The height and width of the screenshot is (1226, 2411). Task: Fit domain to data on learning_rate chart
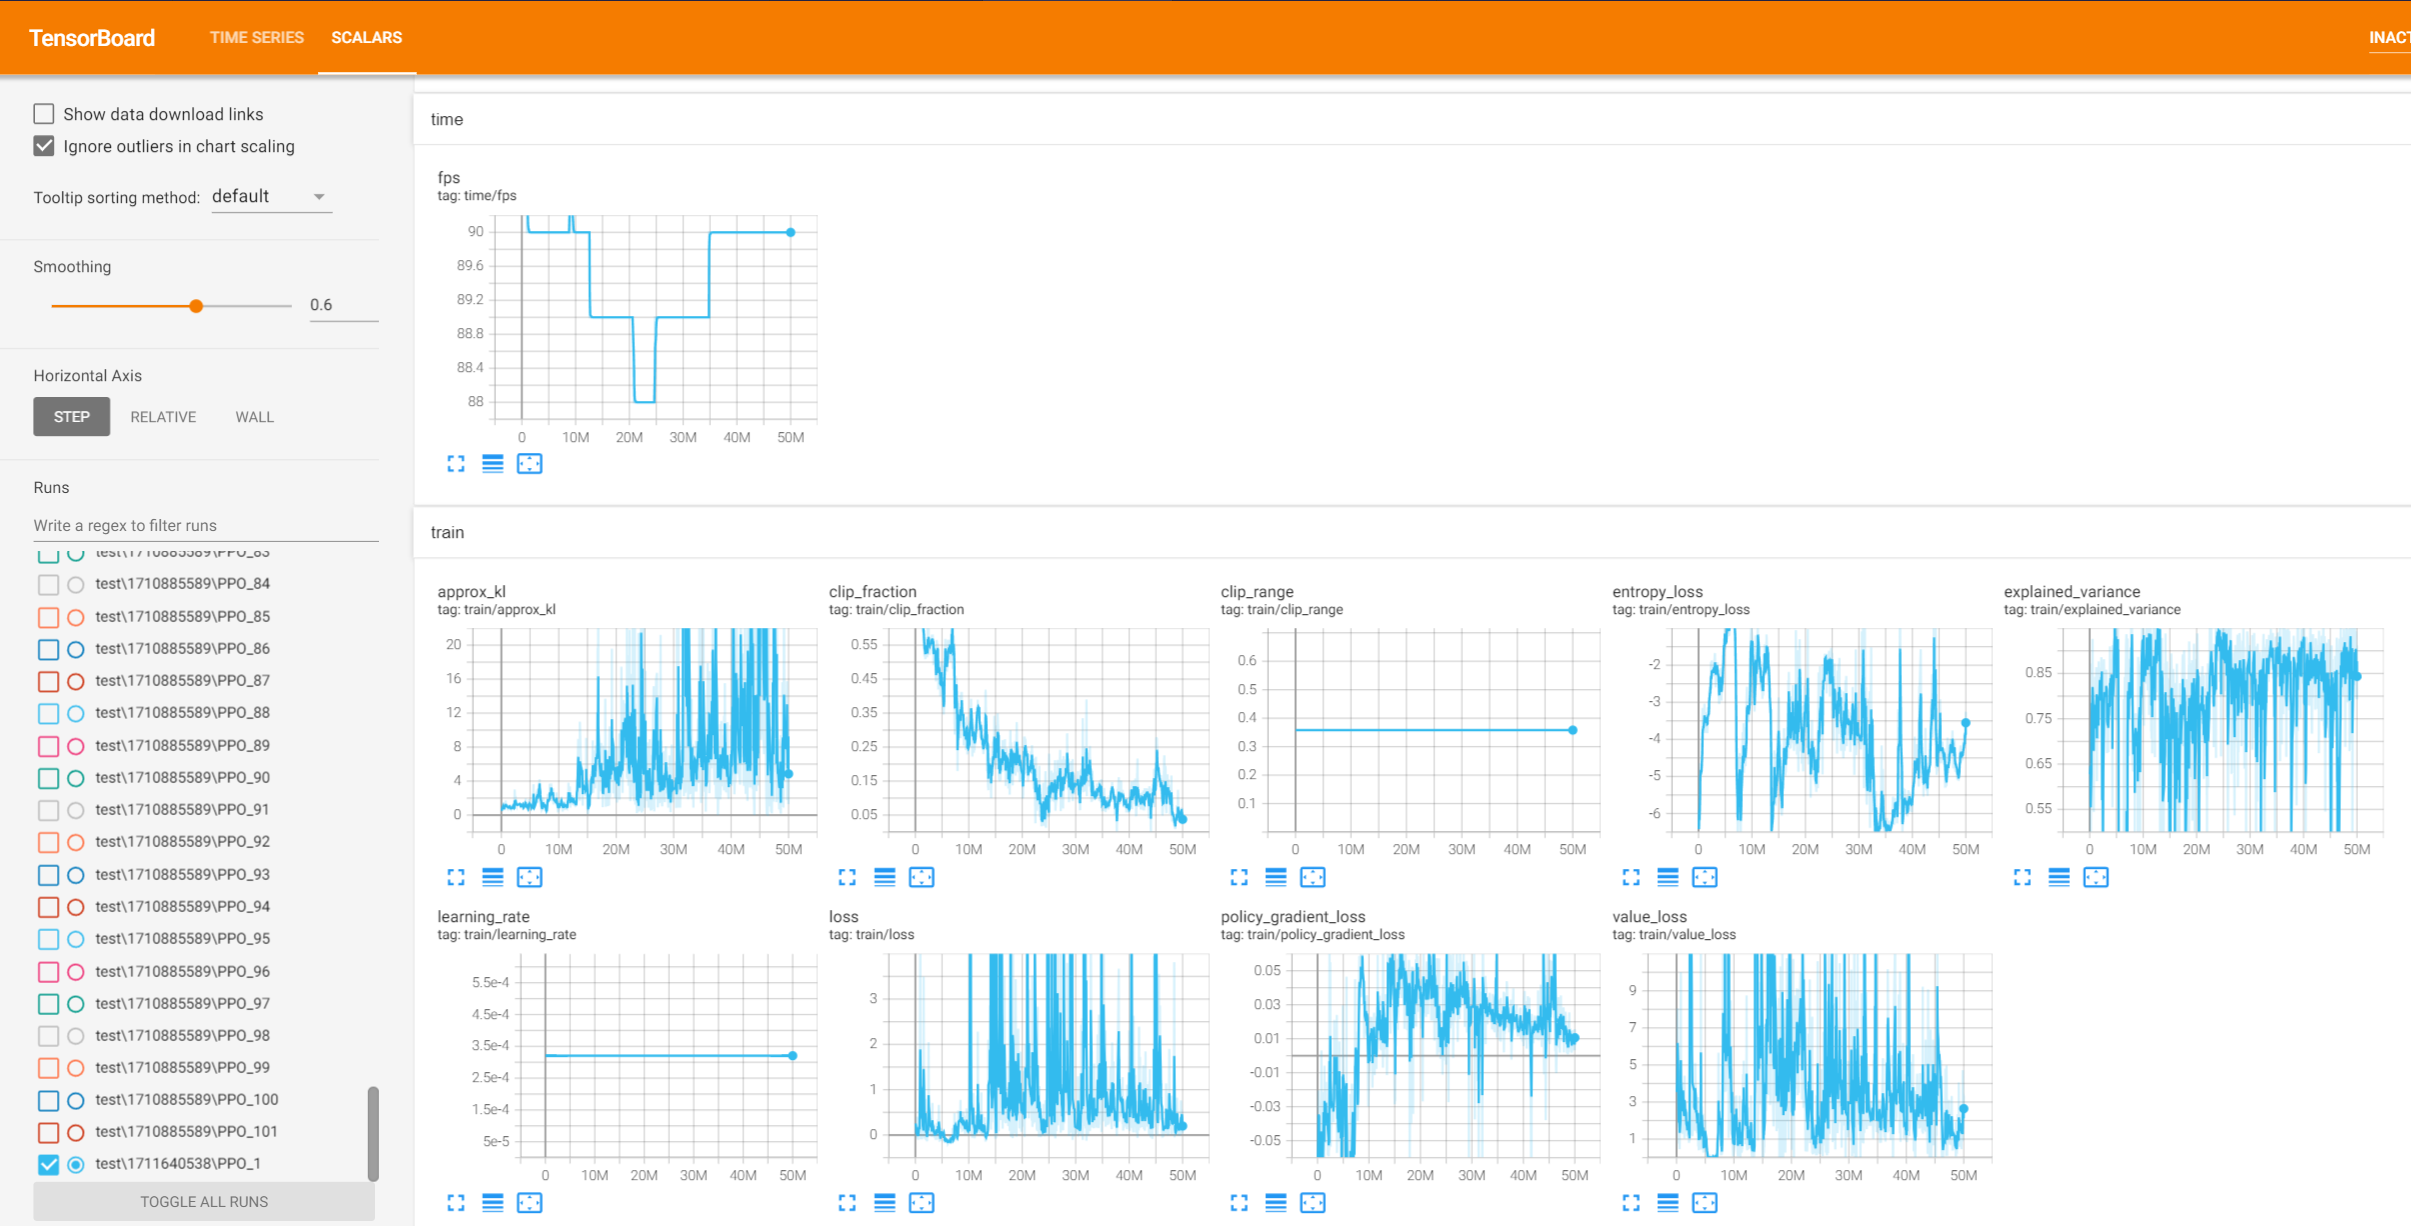point(529,1203)
